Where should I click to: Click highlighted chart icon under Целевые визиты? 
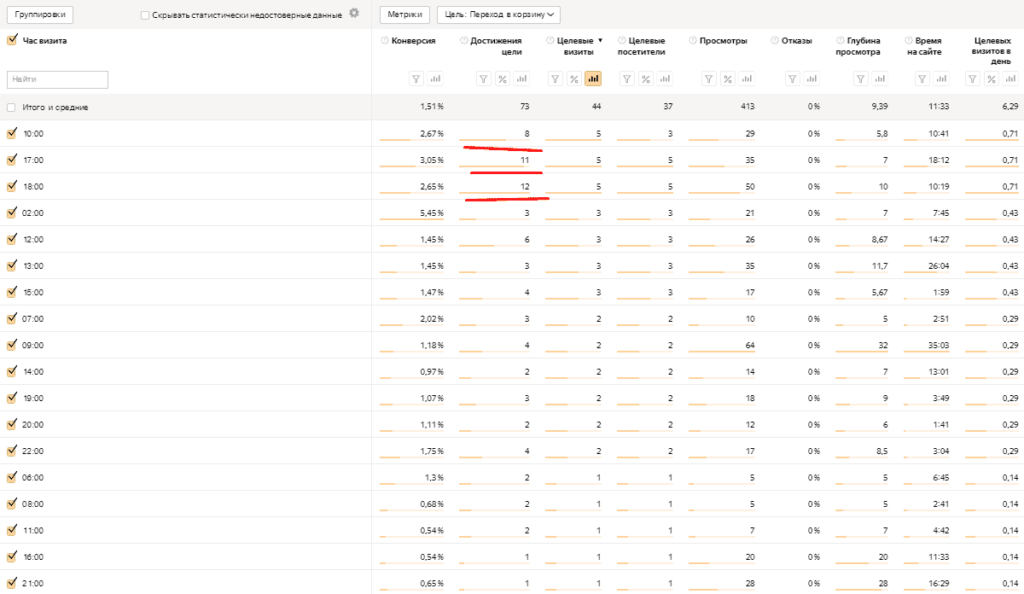[593, 79]
